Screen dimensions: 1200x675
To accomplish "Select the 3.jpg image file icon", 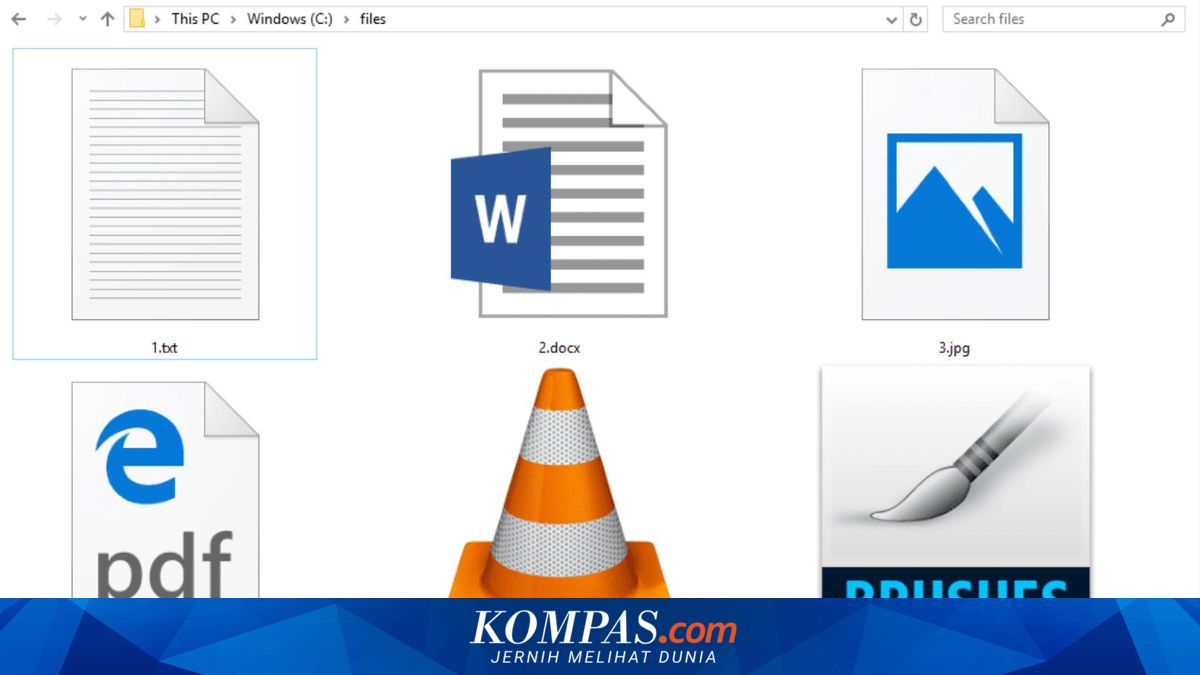I will [955, 194].
